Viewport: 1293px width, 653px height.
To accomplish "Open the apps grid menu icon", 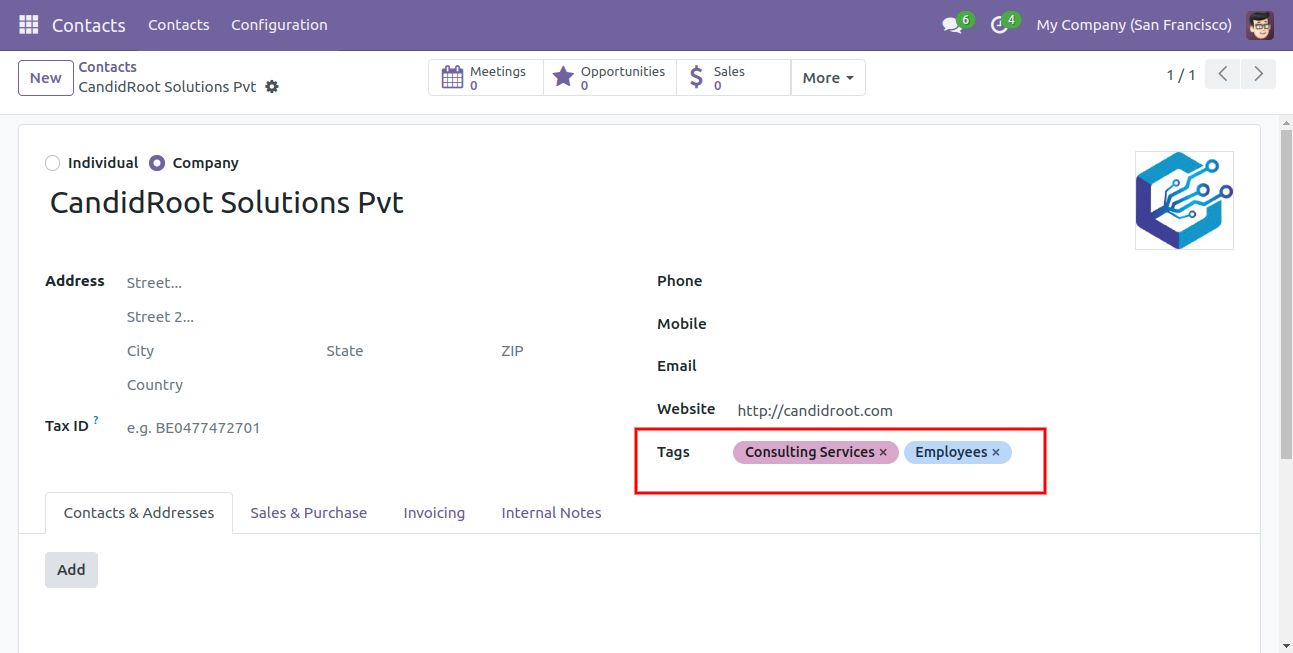I will point(29,25).
